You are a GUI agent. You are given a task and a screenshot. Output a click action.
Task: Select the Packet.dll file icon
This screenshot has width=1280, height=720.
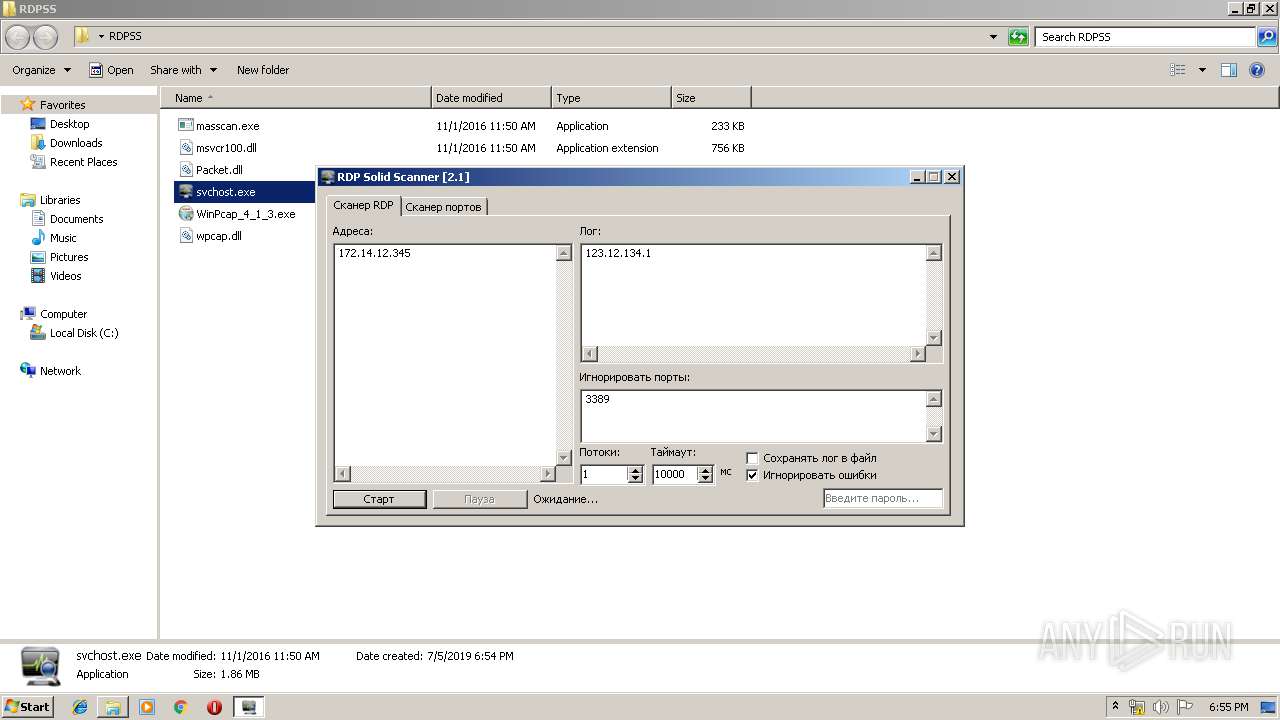186,170
